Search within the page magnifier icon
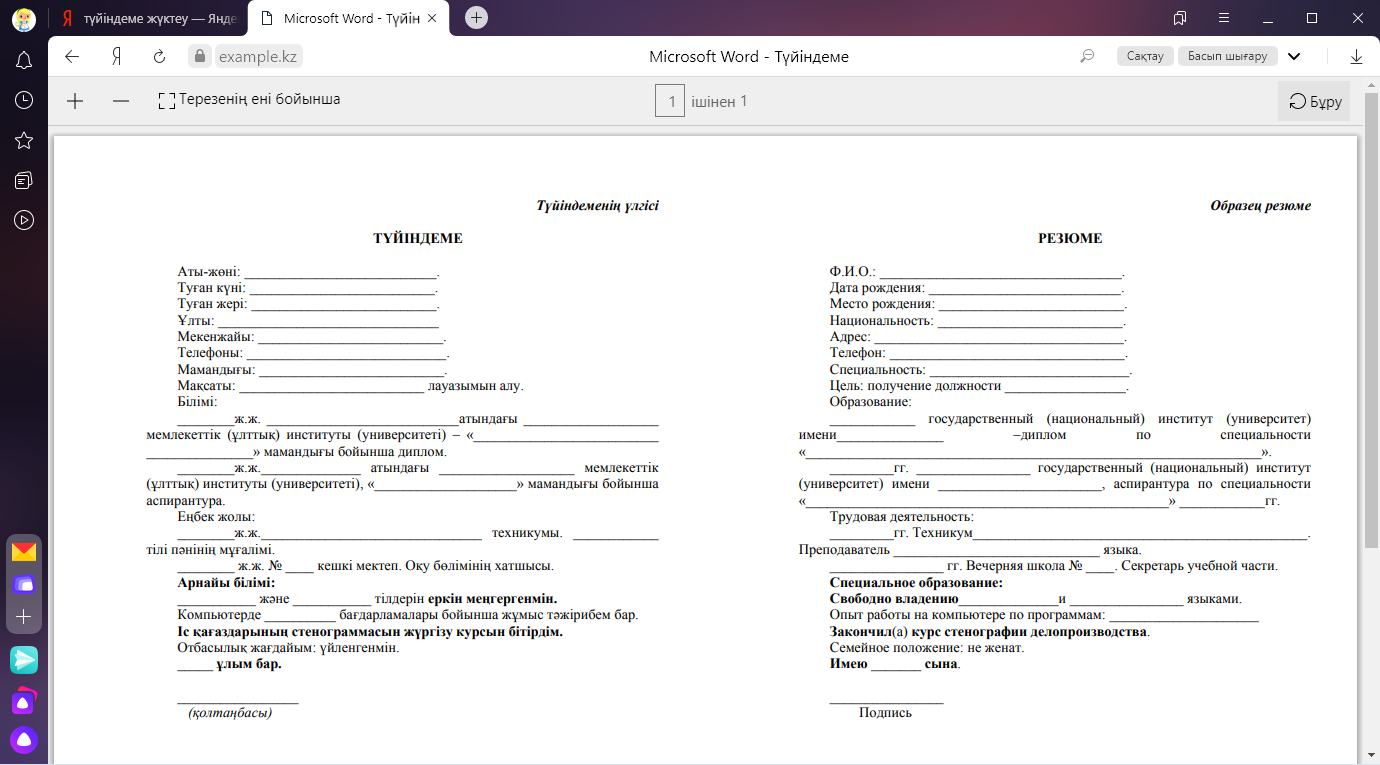Screen dimensions: 1380x765 1088,56
